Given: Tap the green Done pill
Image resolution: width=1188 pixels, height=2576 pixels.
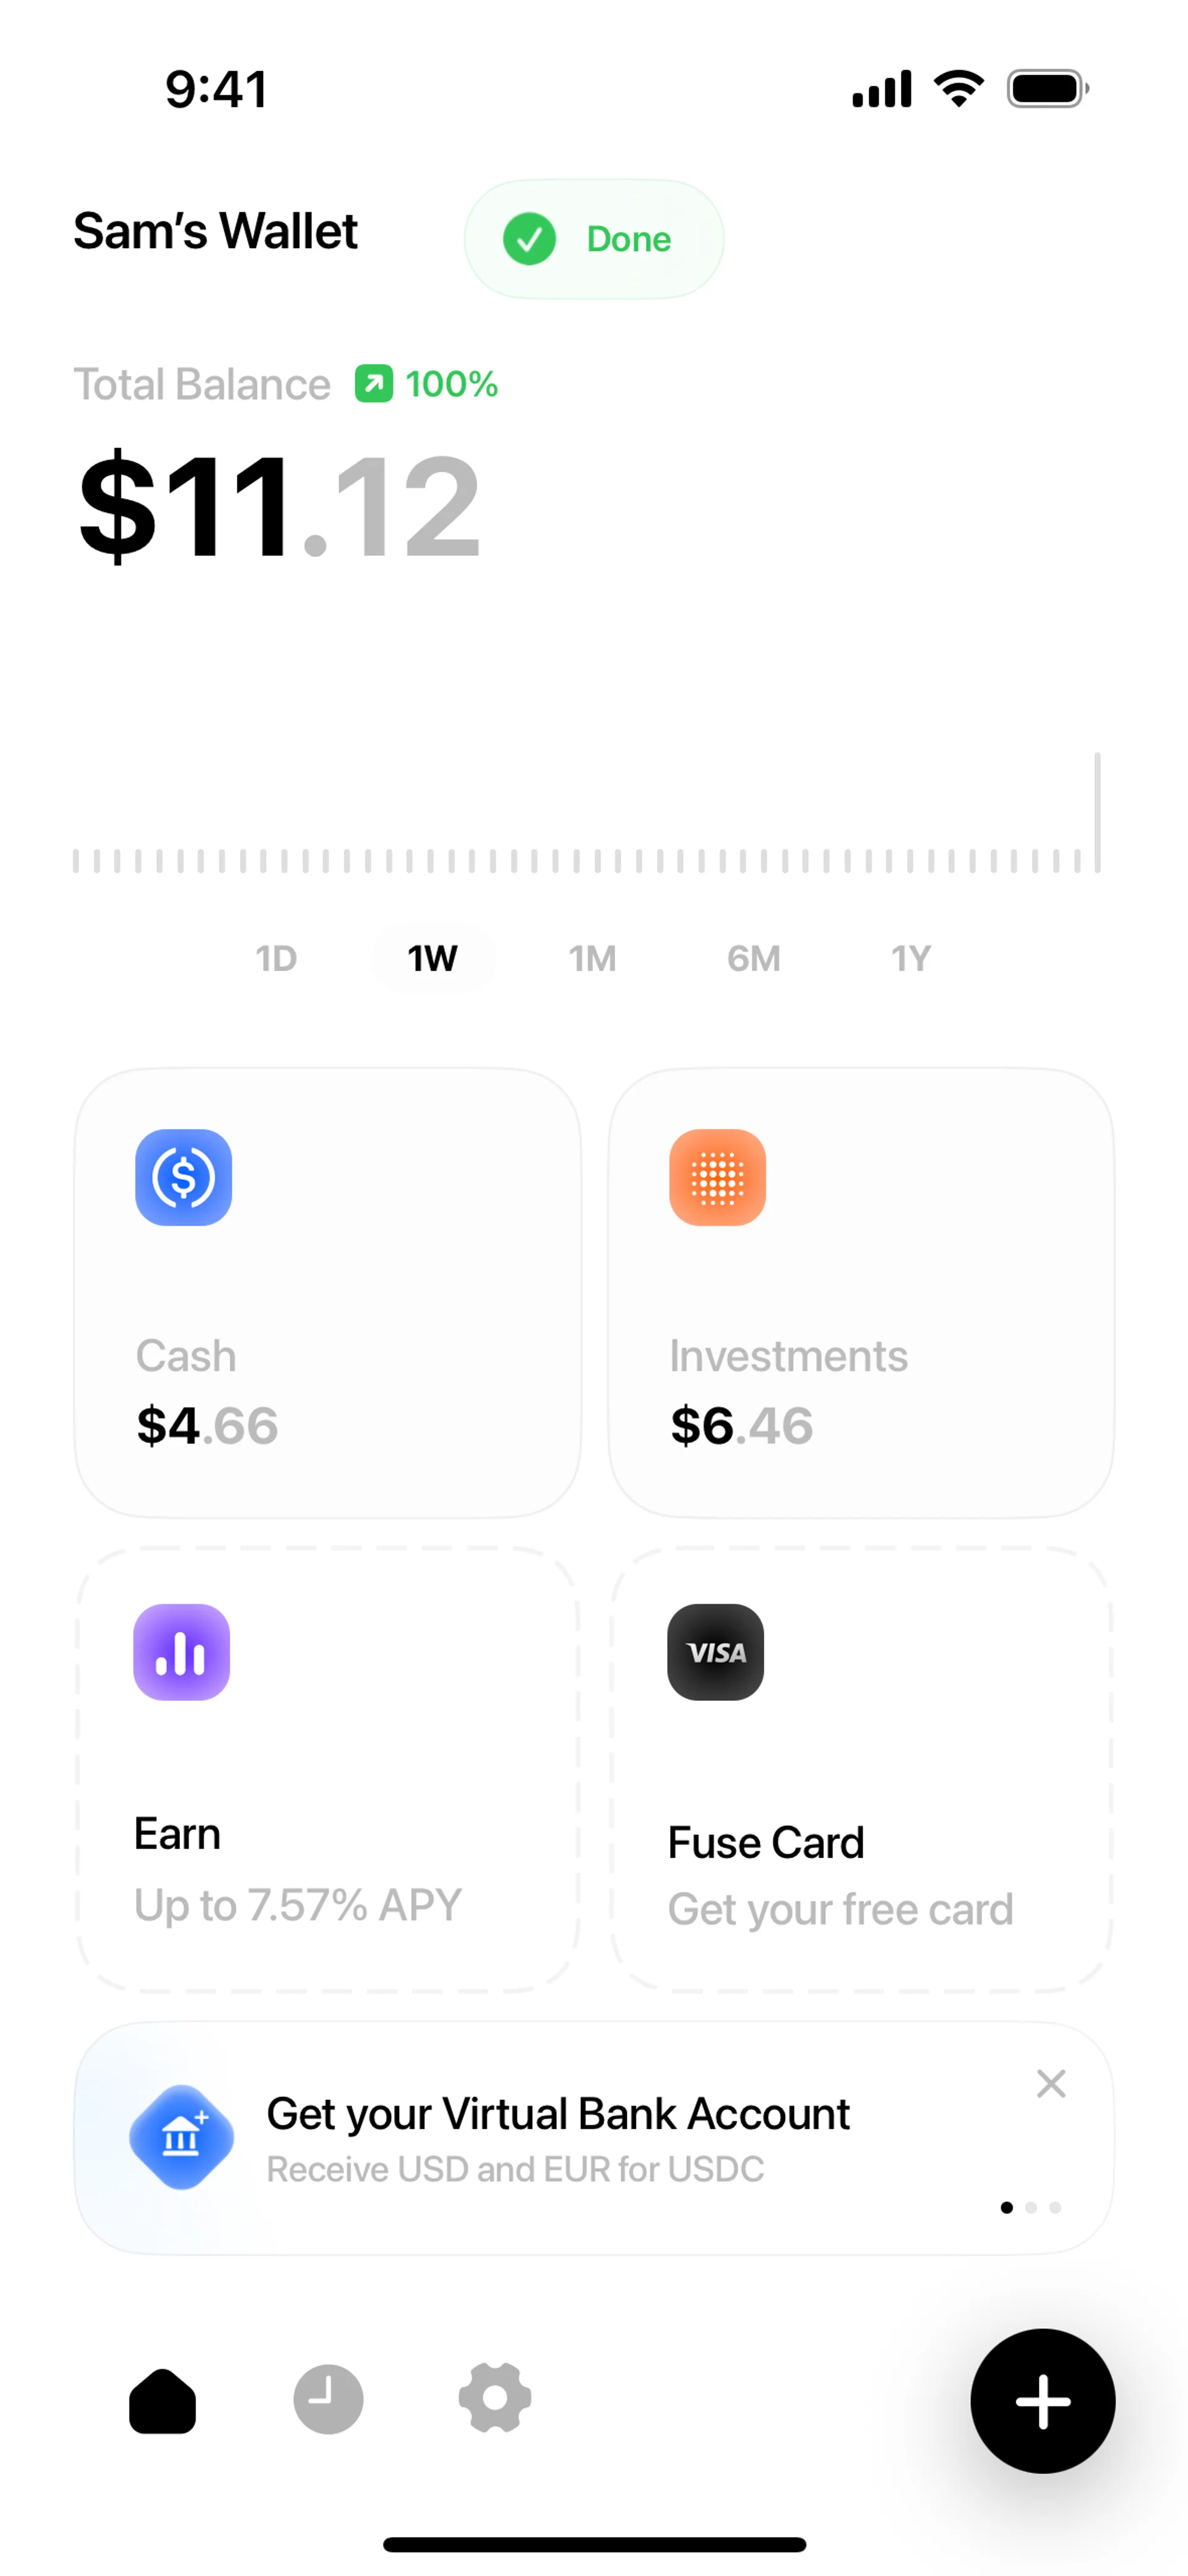Looking at the screenshot, I should [594, 239].
